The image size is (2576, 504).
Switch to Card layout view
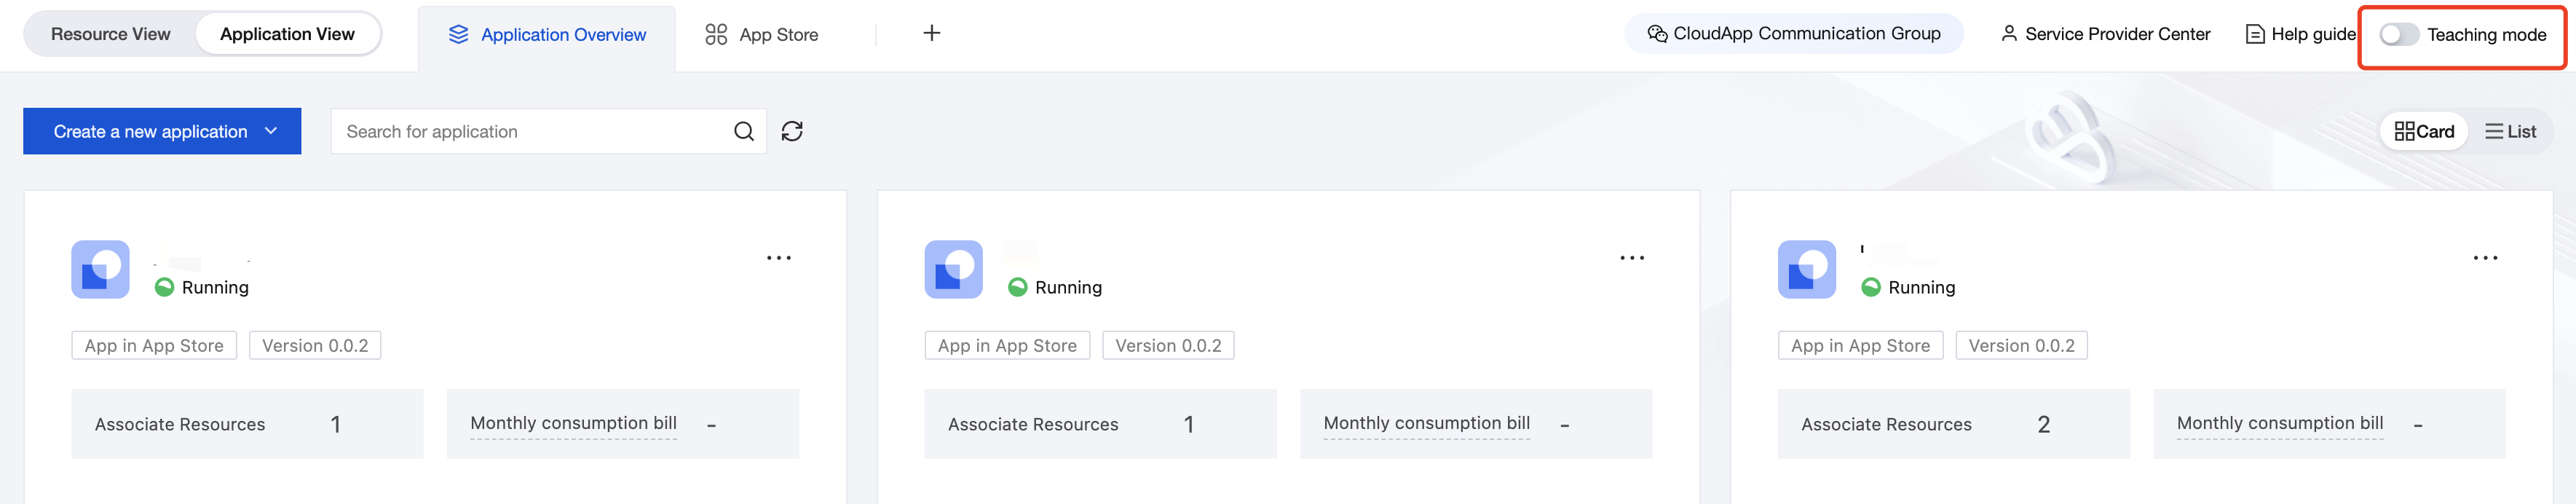pos(2424,132)
